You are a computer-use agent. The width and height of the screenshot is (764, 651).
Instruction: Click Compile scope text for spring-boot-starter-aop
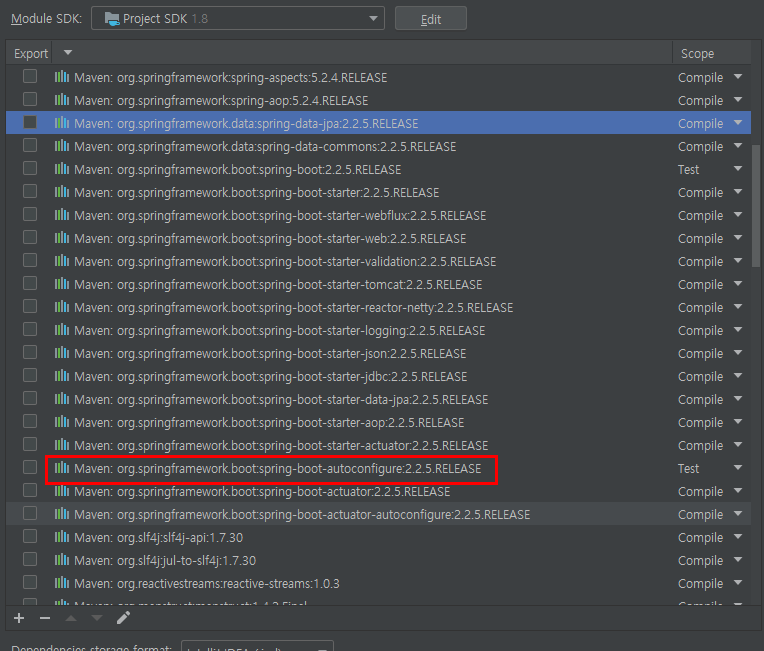pyautogui.click(x=700, y=422)
